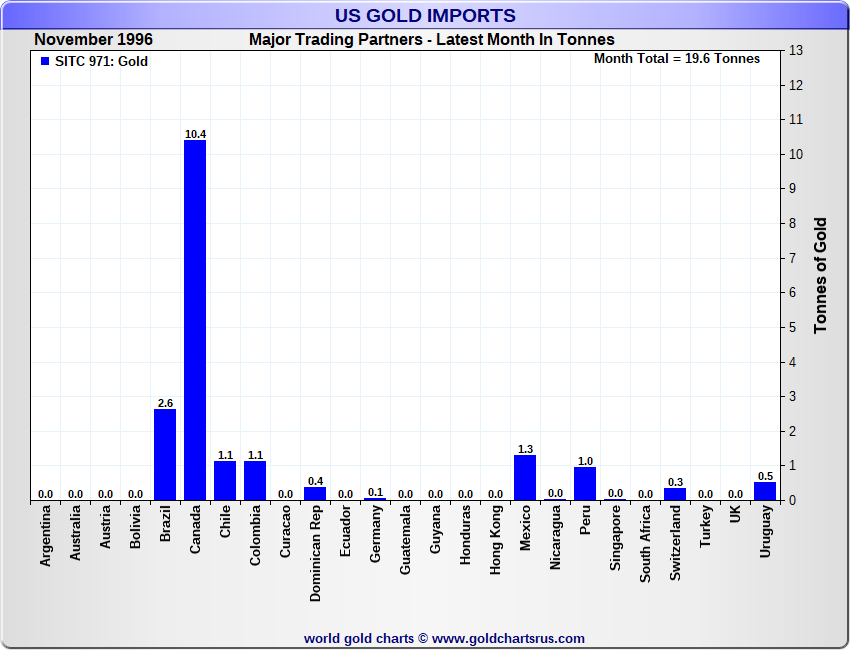Select the Peru bar labeled 1.0
Screen dimensions: 850x650
[x=585, y=483]
